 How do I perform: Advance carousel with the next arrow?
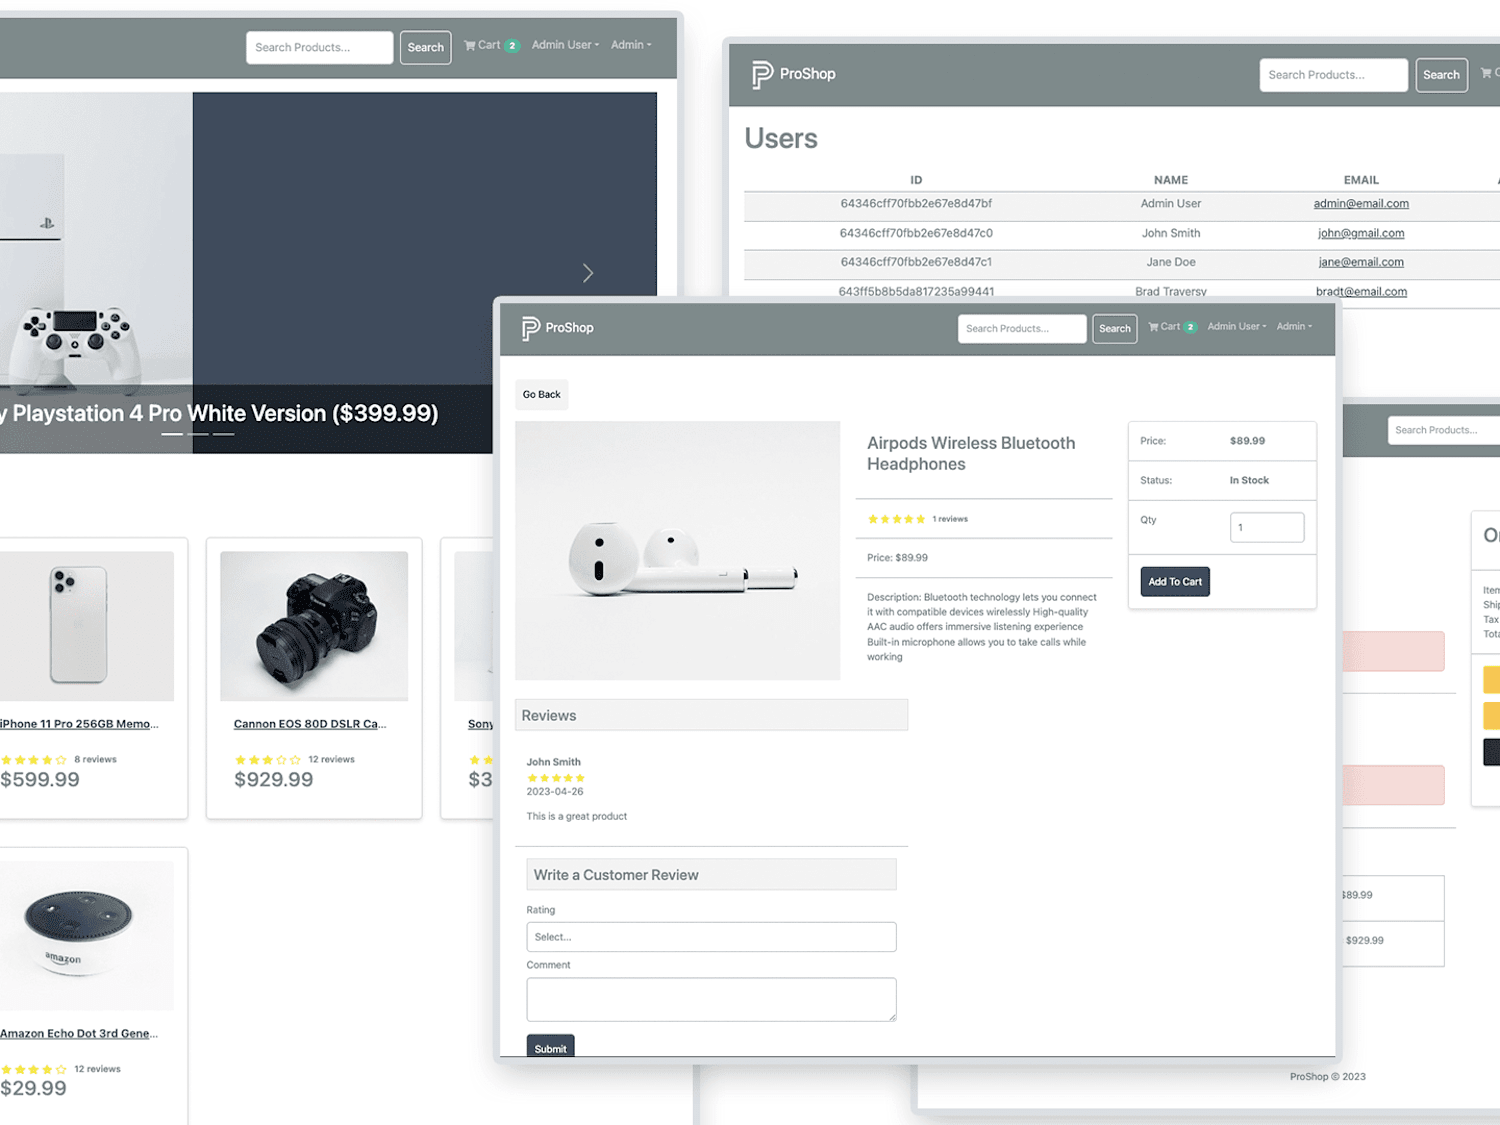pos(588,273)
